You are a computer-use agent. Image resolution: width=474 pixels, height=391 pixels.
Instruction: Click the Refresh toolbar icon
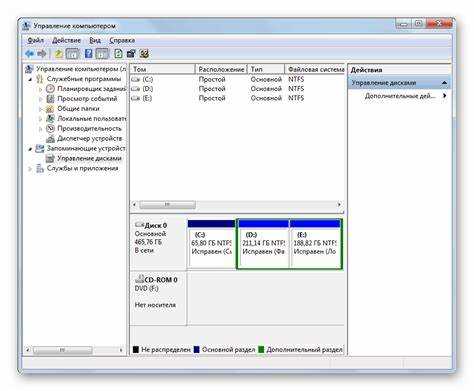118,53
